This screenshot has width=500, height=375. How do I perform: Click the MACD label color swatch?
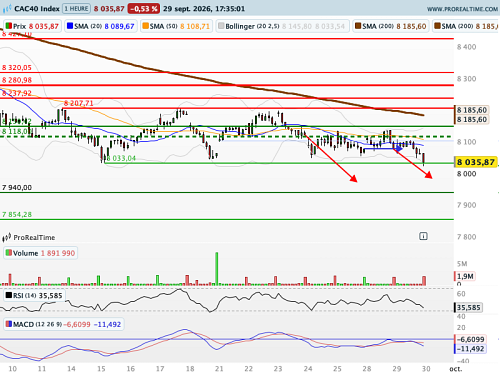pyautogui.click(x=9, y=324)
